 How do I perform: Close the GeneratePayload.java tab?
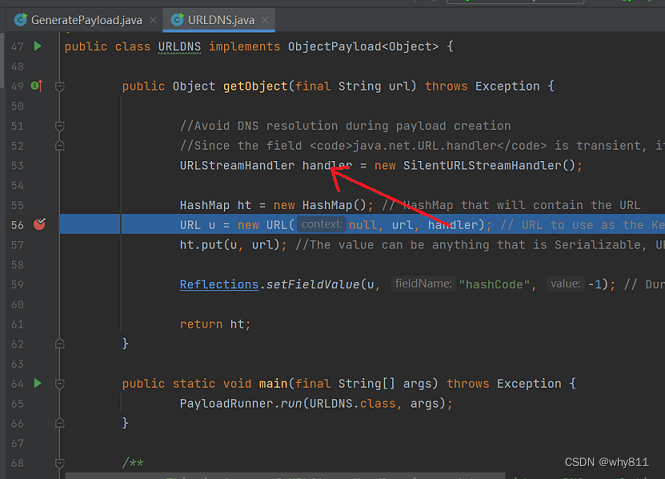pos(153,20)
